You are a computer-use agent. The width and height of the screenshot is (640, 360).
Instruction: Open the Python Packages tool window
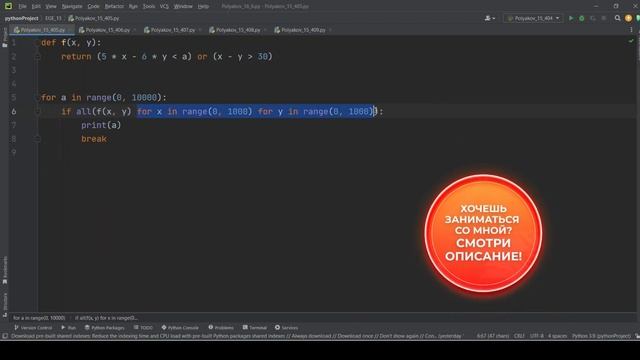[x=104, y=327]
